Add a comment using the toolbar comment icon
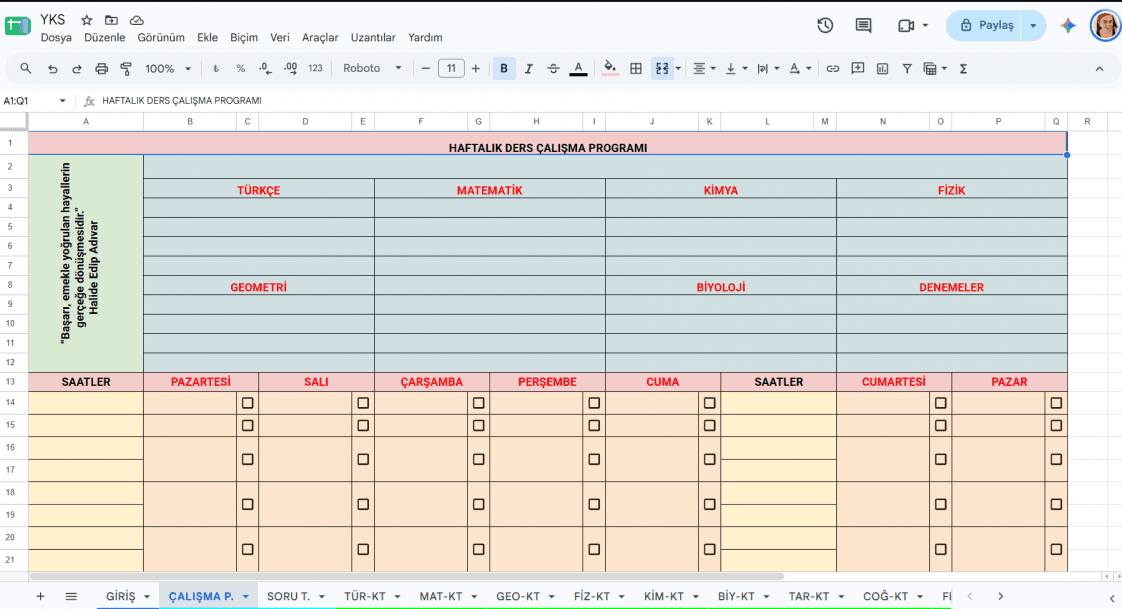Image resolution: width=1122 pixels, height=609 pixels. (857, 69)
